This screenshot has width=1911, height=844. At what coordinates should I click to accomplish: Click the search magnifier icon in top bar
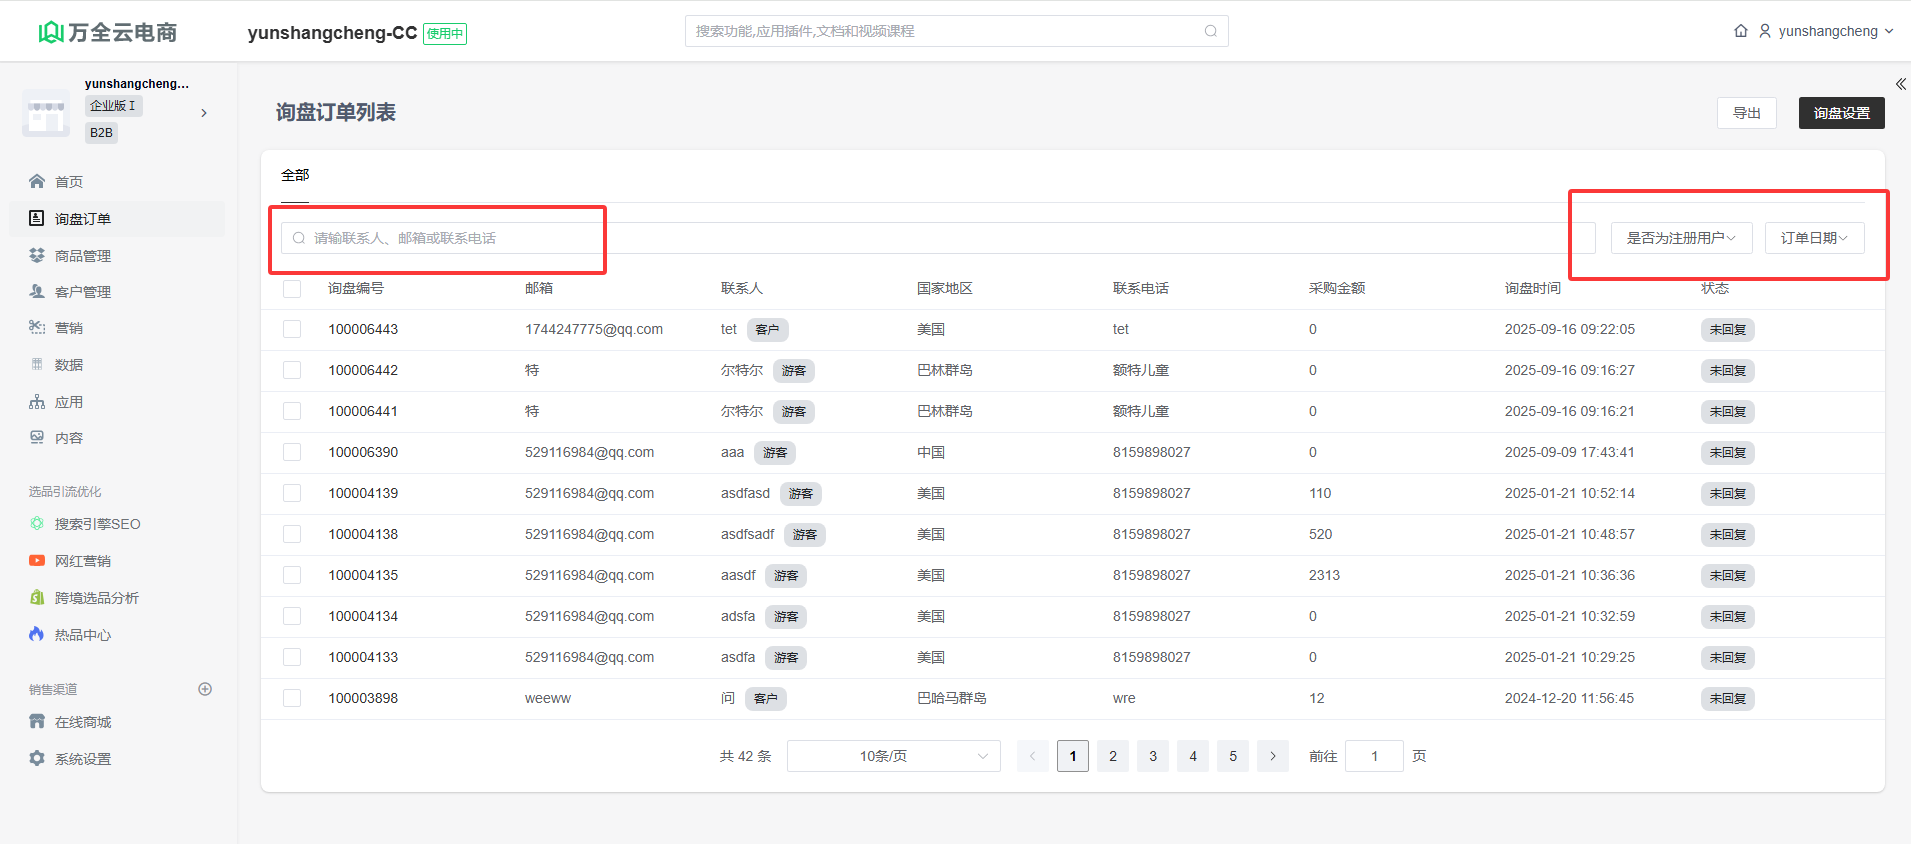pyautogui.click(x=1210, y=31)
